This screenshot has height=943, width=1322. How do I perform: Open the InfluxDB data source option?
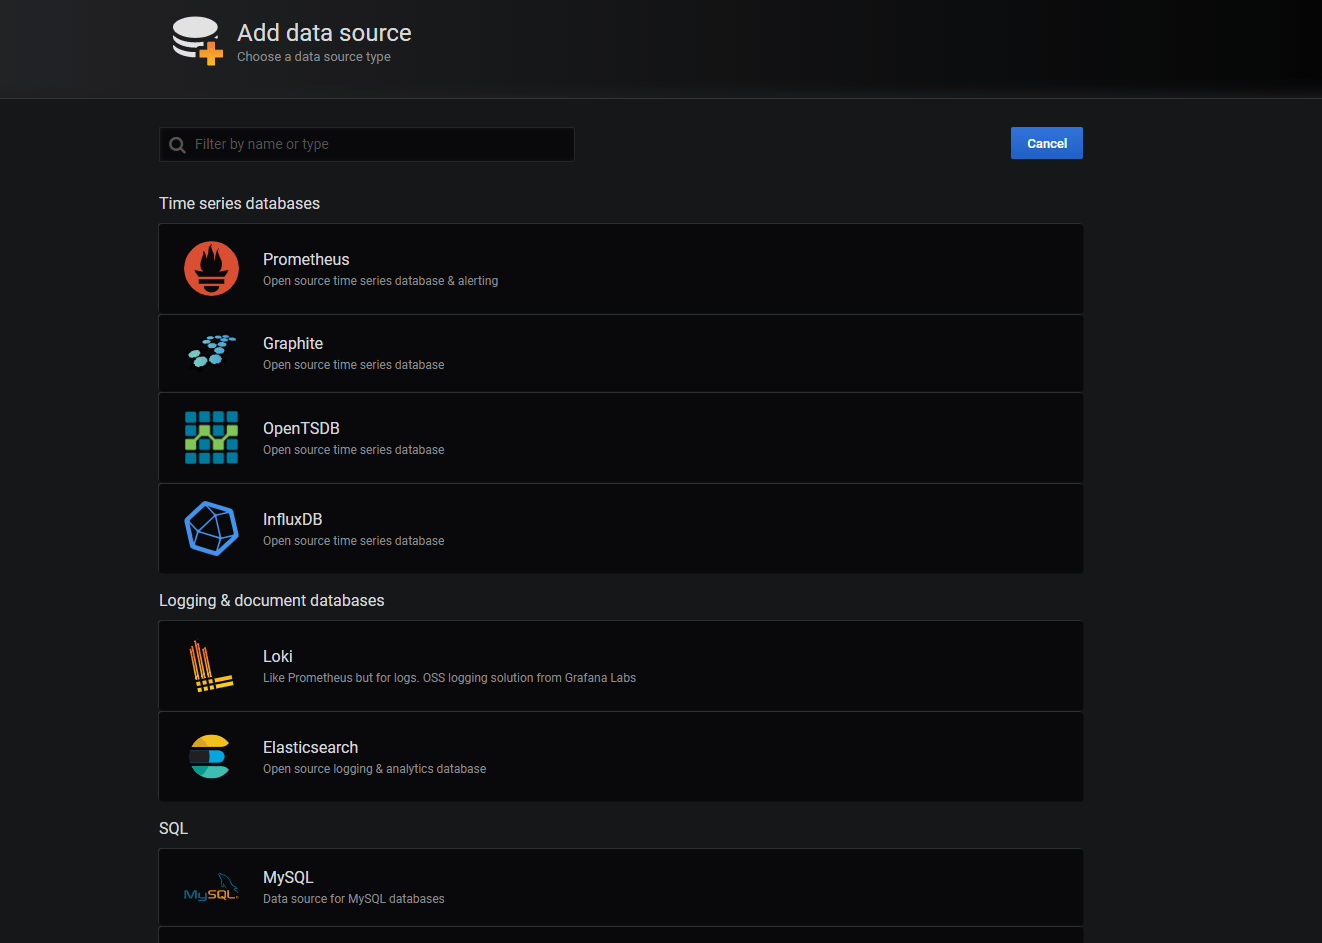tap(620, 528)
